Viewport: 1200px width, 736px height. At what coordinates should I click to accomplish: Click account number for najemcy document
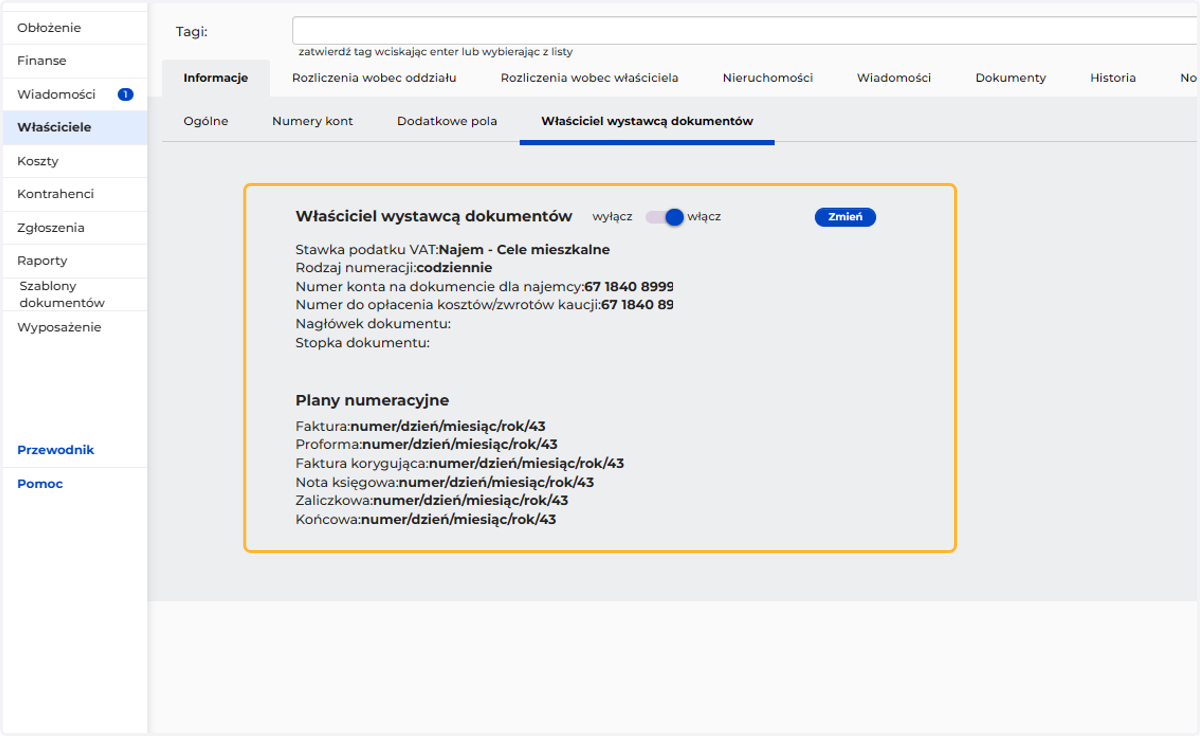(629, 287)
